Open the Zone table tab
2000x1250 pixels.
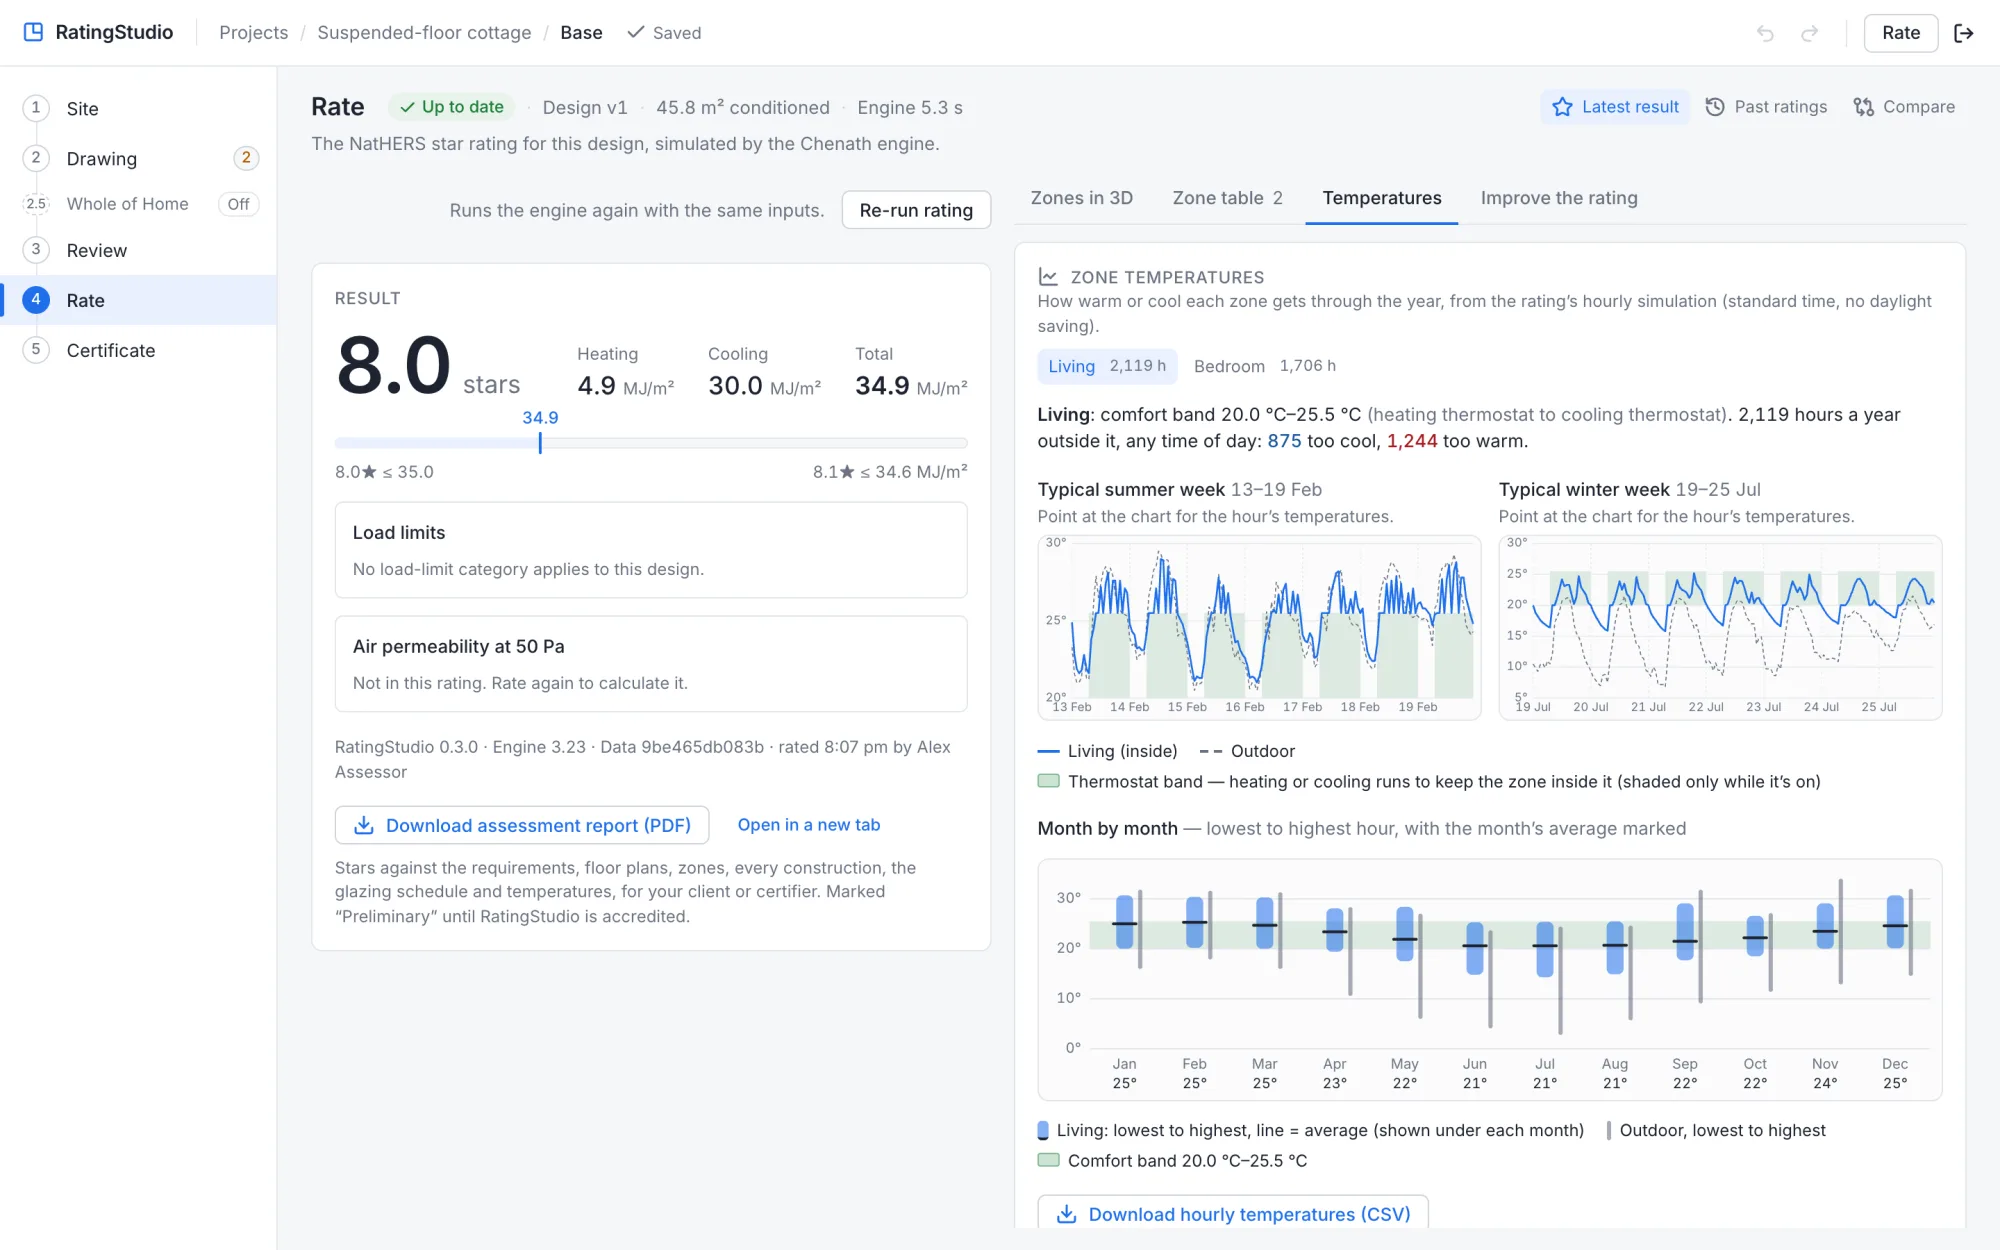point(1227,198)
